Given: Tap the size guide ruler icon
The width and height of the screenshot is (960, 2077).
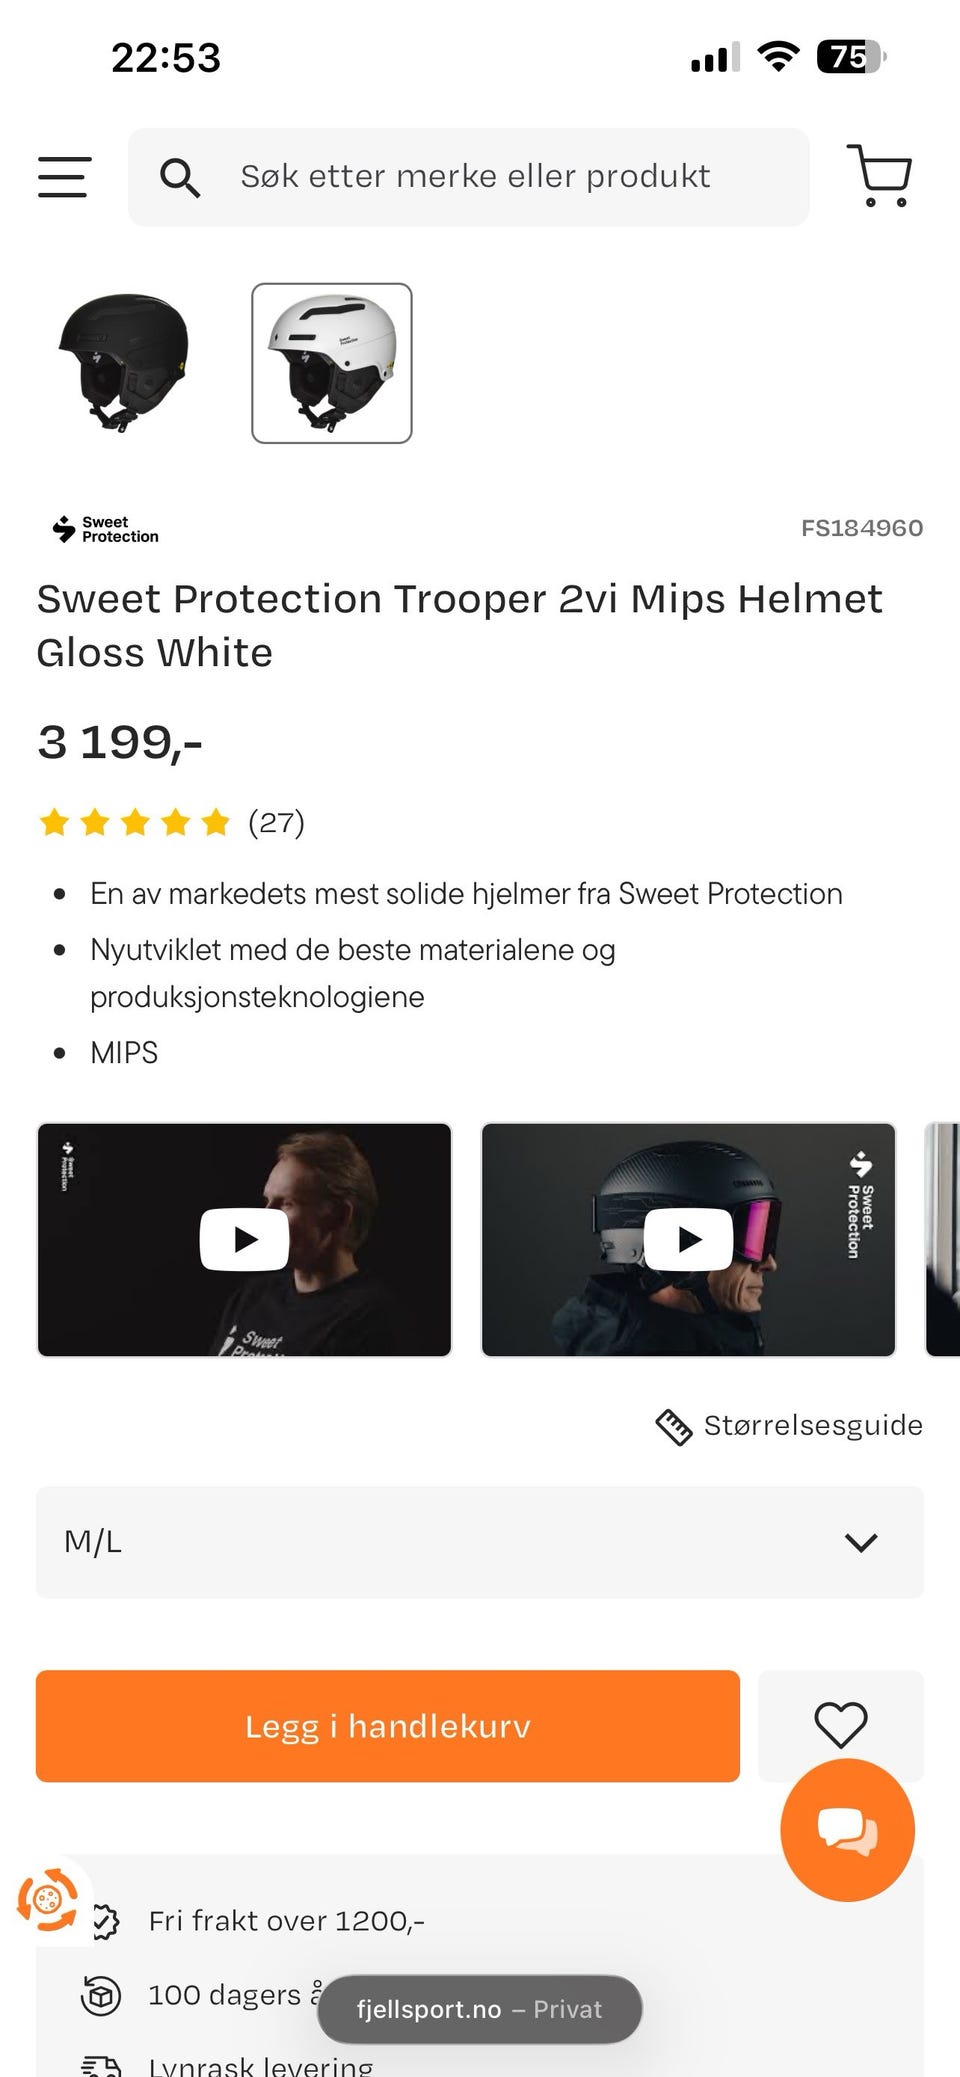Looking at the screenshot, I should coord(673,1426).
